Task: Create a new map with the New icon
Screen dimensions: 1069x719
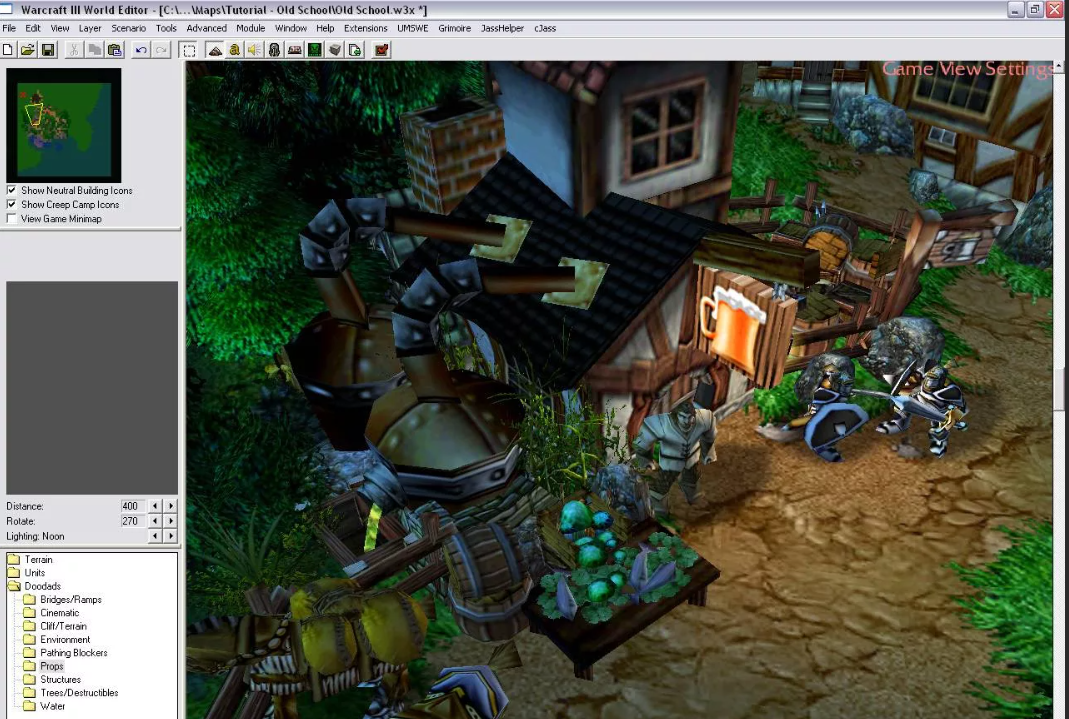Action: (x=7, y=50)
